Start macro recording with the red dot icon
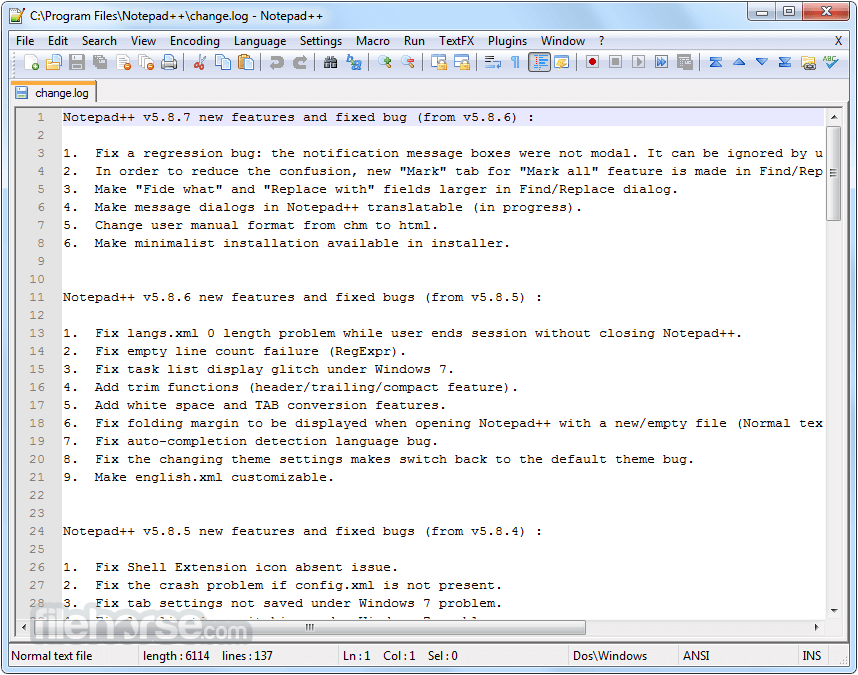The image size is (858, 675). [x=592, y=62]
